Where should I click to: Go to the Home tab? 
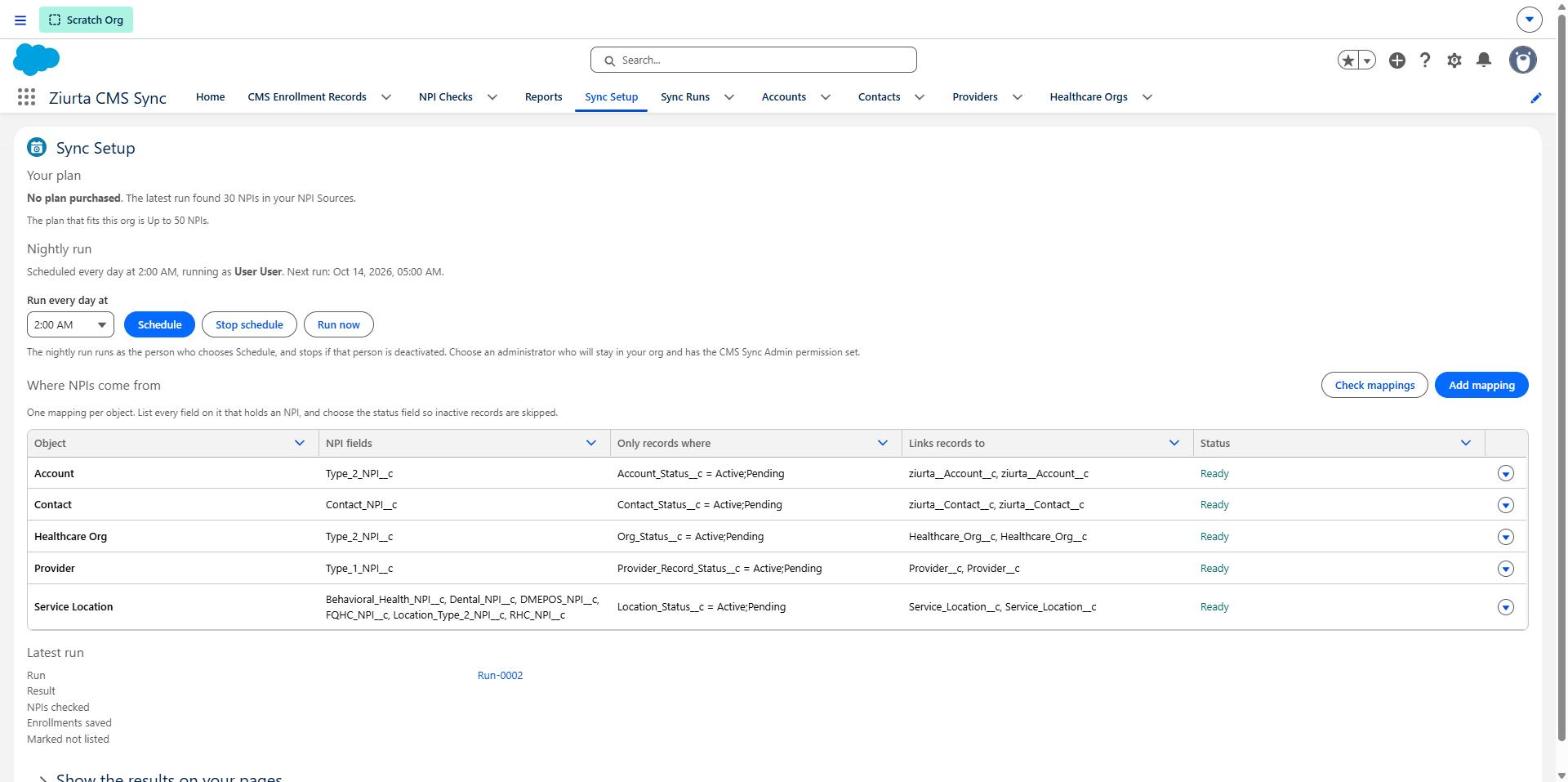coord(210,97)
